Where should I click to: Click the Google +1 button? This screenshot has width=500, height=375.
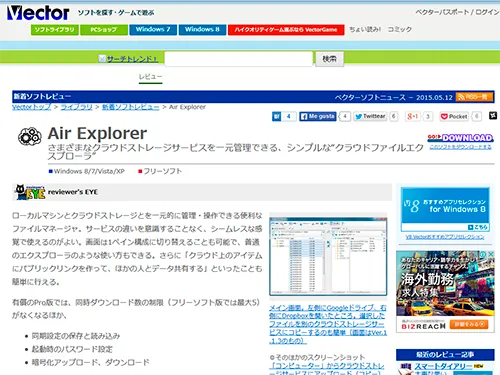412,116
